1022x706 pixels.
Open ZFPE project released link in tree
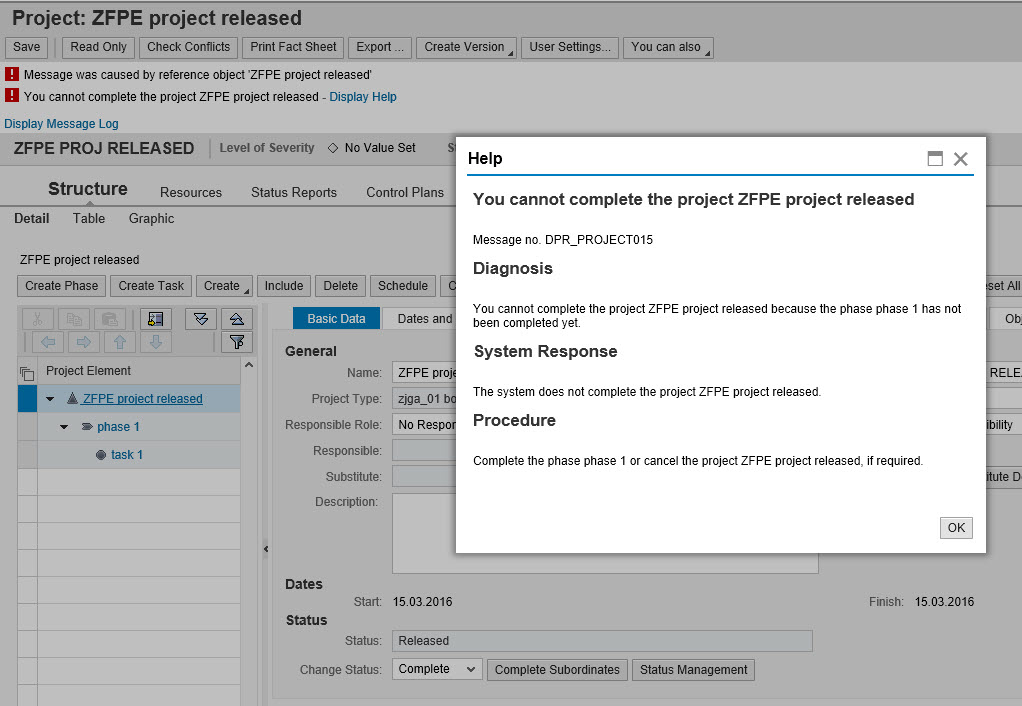point(142,399)
